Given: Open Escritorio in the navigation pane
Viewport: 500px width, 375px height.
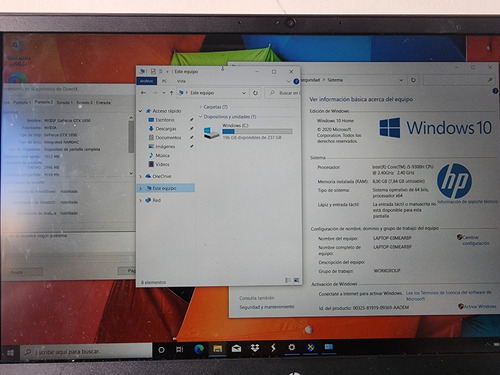Looking at the screenshot, I should (x=161, y=120).
